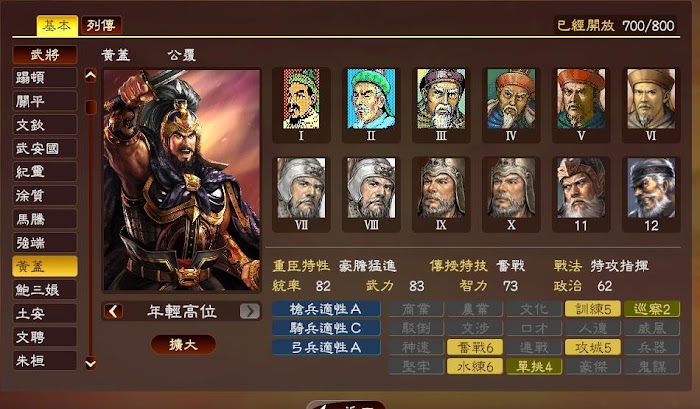Choose 朱桓 in the officer list
This screenshot has width=700, height=409.
pos(45,360)
